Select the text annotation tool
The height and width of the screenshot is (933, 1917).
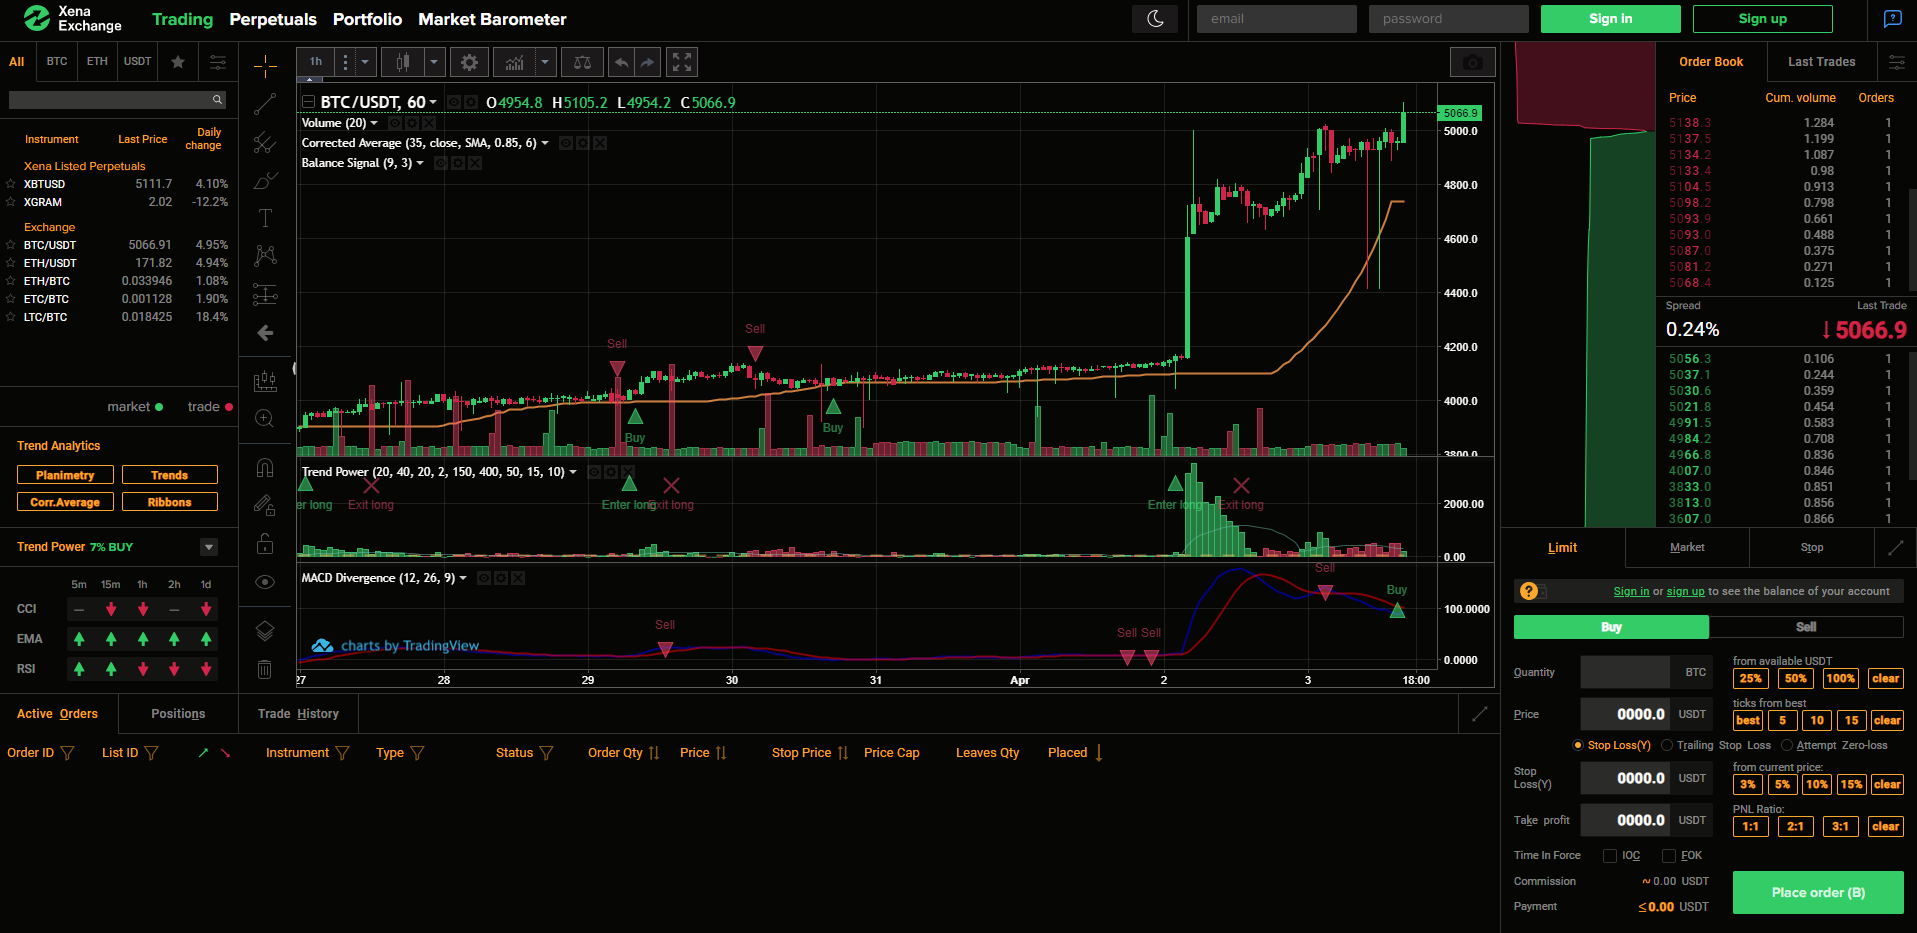click(265, 218)
